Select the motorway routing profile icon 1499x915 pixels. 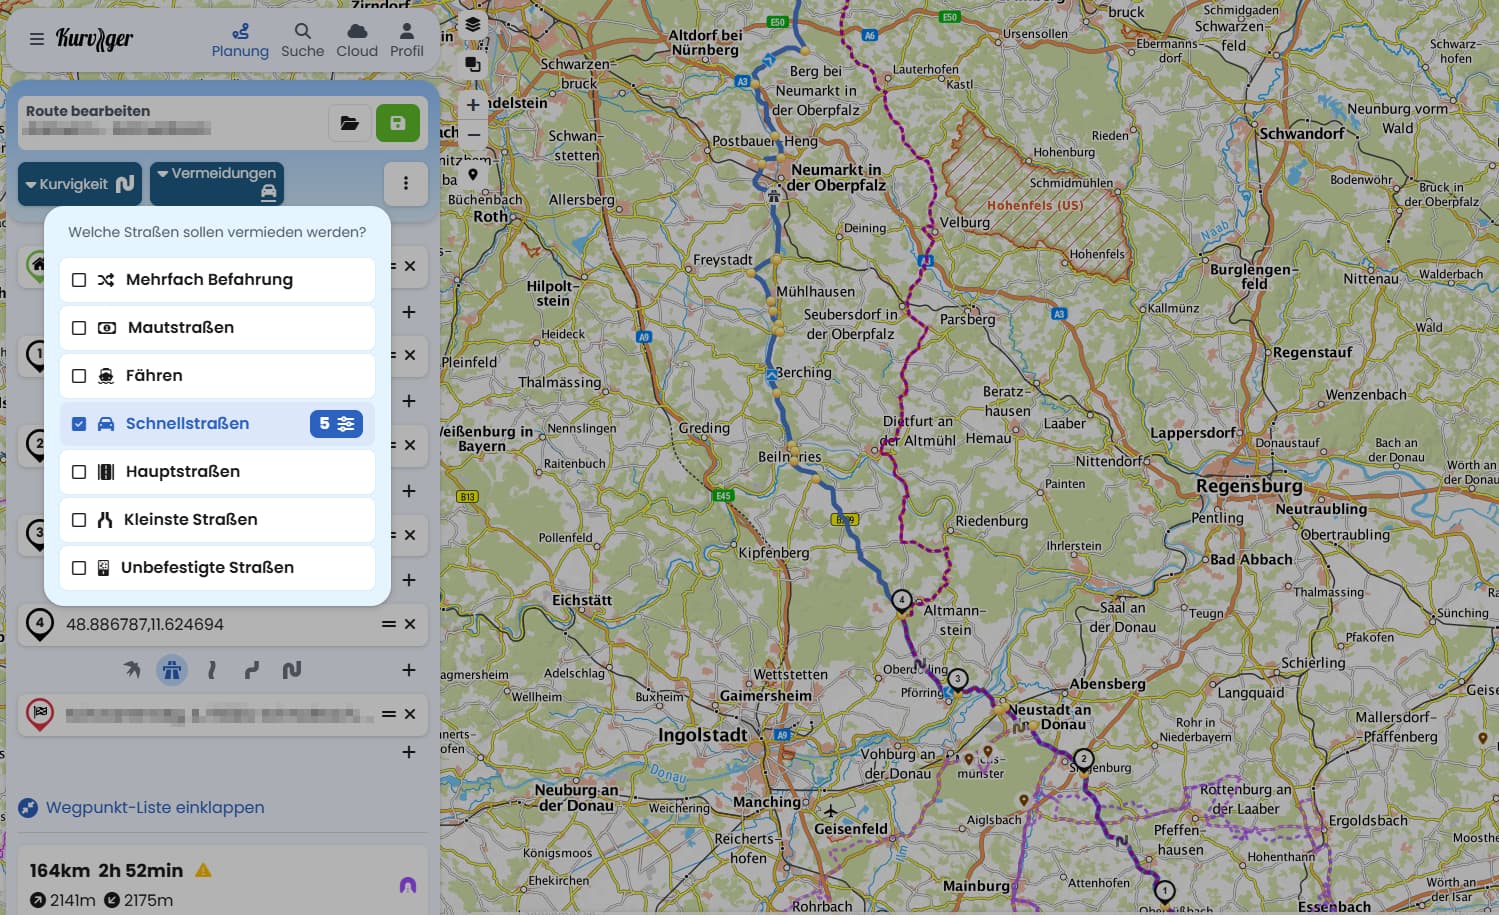pos(172,670)
